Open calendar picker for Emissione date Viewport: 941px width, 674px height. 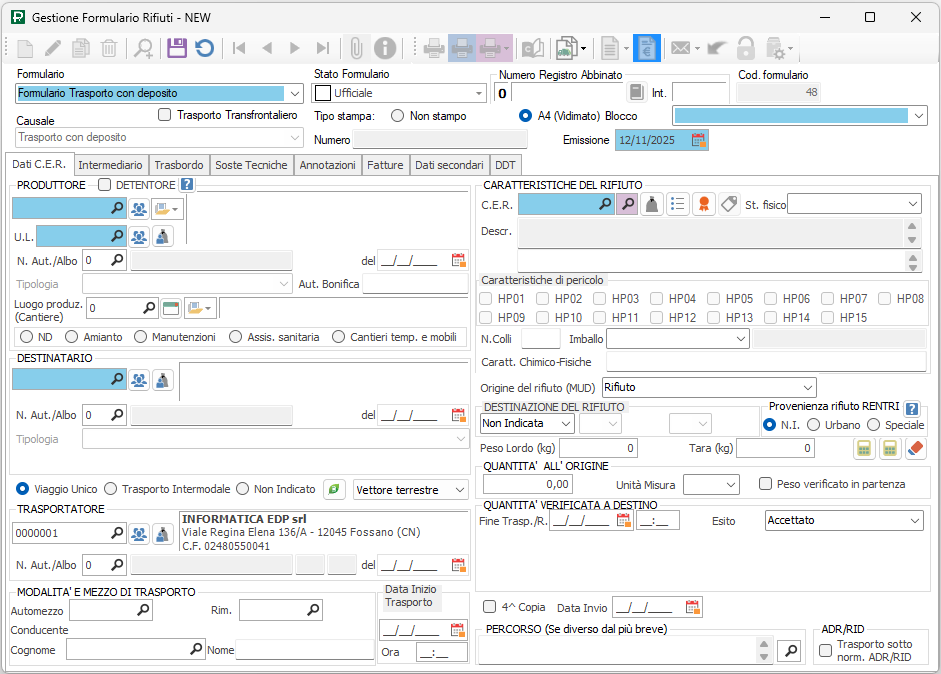pos(699,141)
